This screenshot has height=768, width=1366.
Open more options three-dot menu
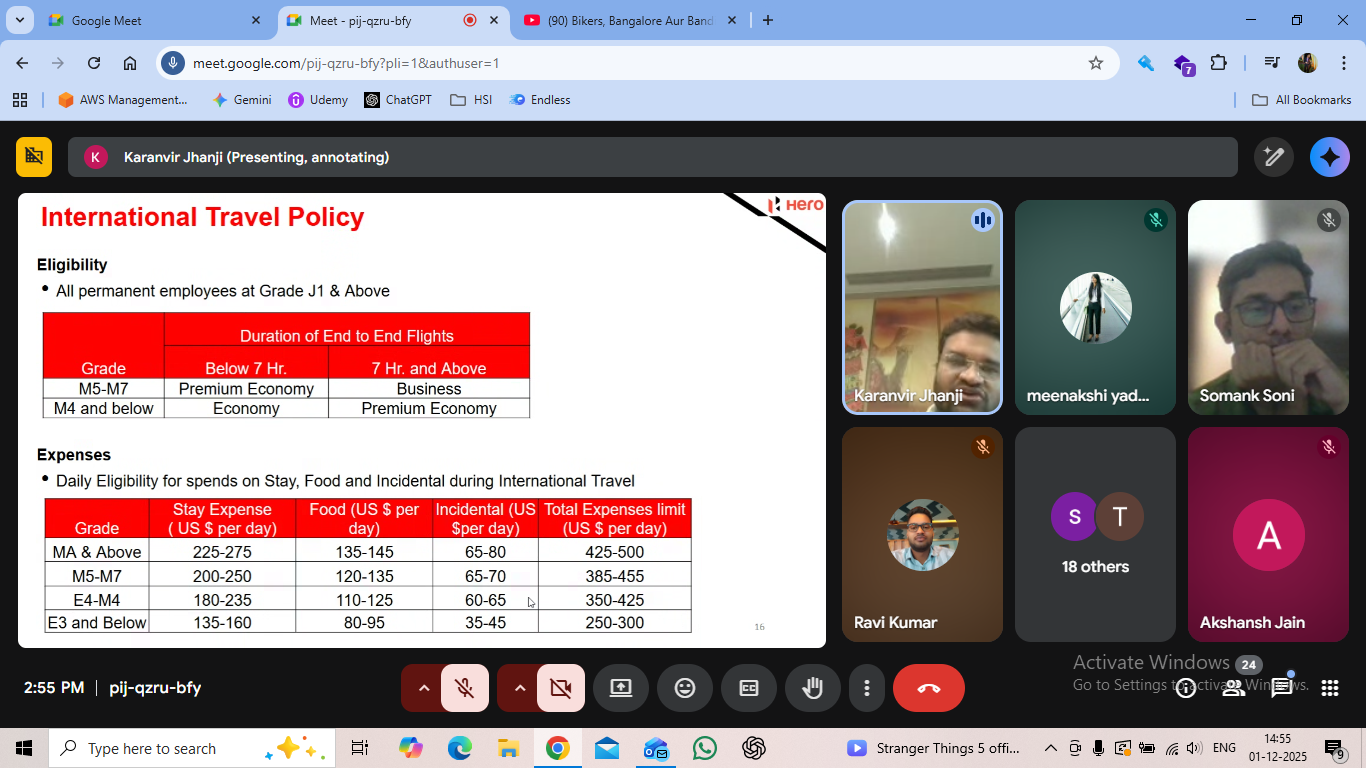point(867,688)
